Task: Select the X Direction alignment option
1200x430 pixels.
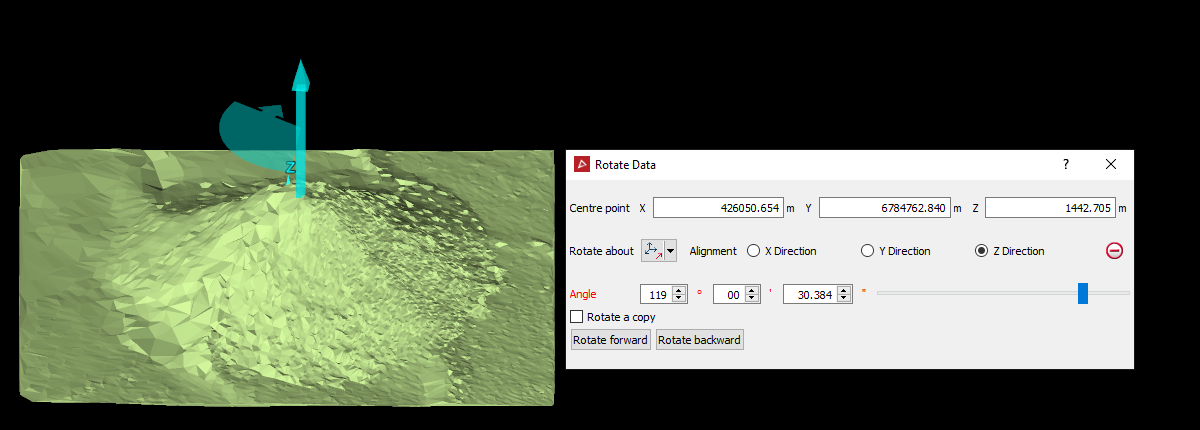Action: point(782,251)
